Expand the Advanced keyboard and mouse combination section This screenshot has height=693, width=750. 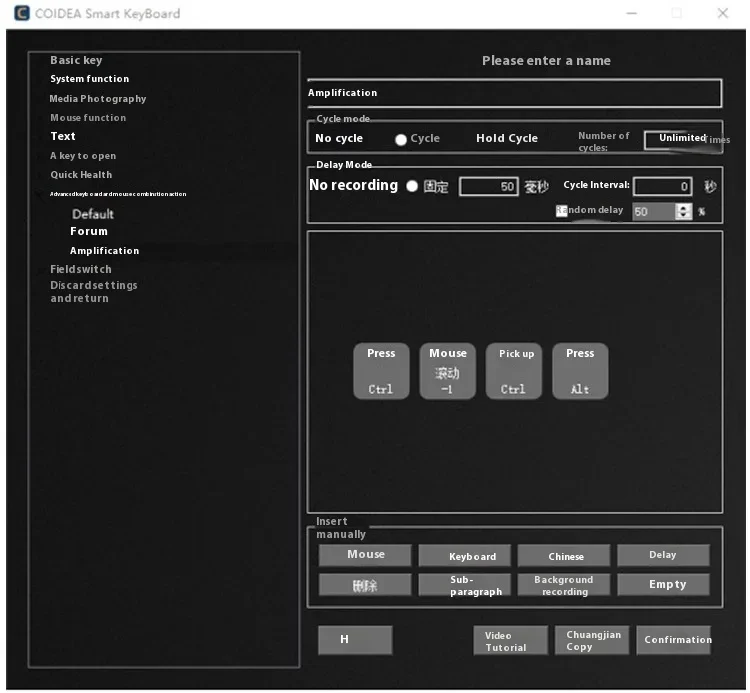coord(118,194)
